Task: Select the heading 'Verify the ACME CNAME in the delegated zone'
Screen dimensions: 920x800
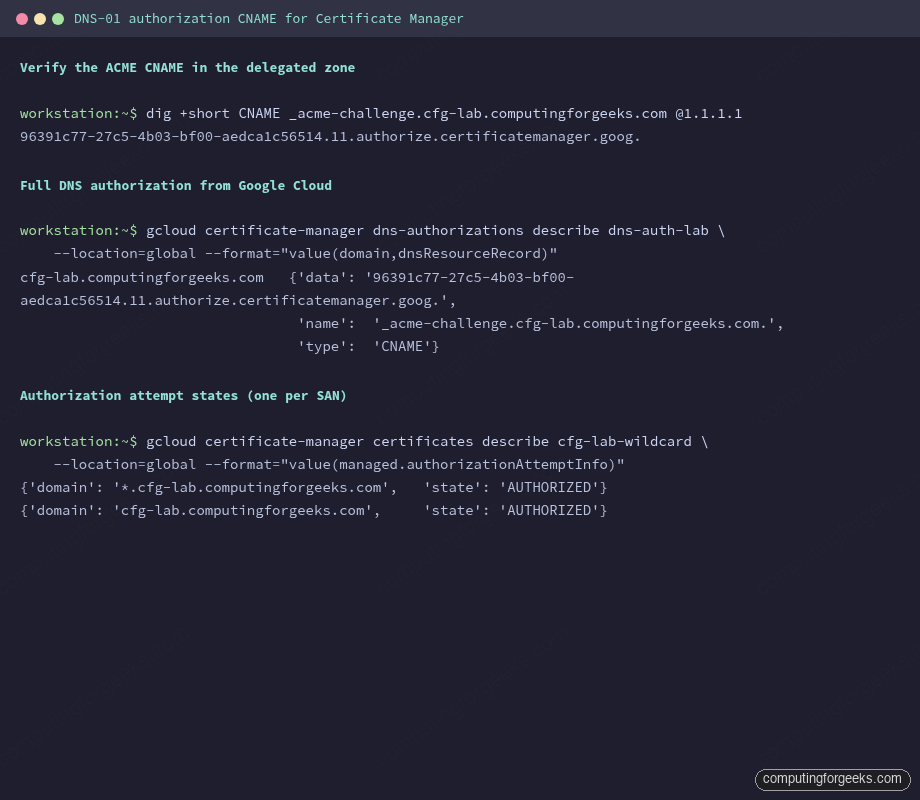Action: coord(187,67)
